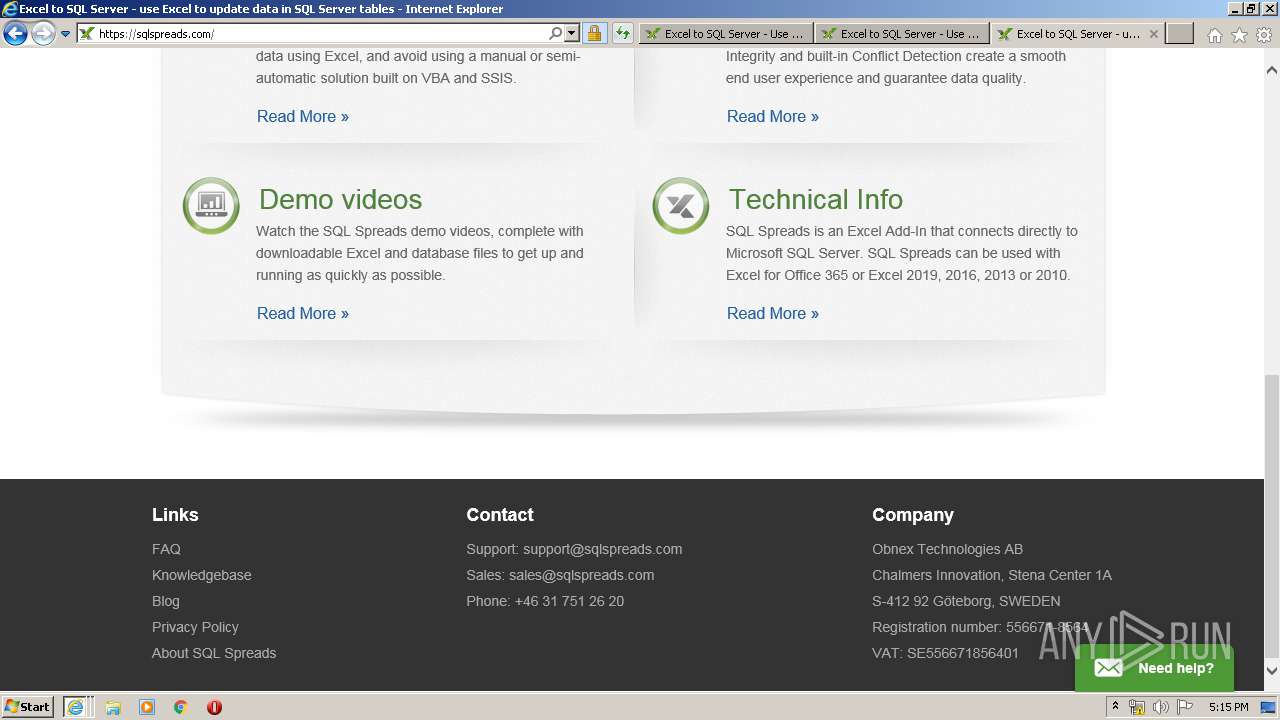The image size is (1280, 720).
Task: Click the support@sqlspreads.com email address
Action: (x=602, y=549)
